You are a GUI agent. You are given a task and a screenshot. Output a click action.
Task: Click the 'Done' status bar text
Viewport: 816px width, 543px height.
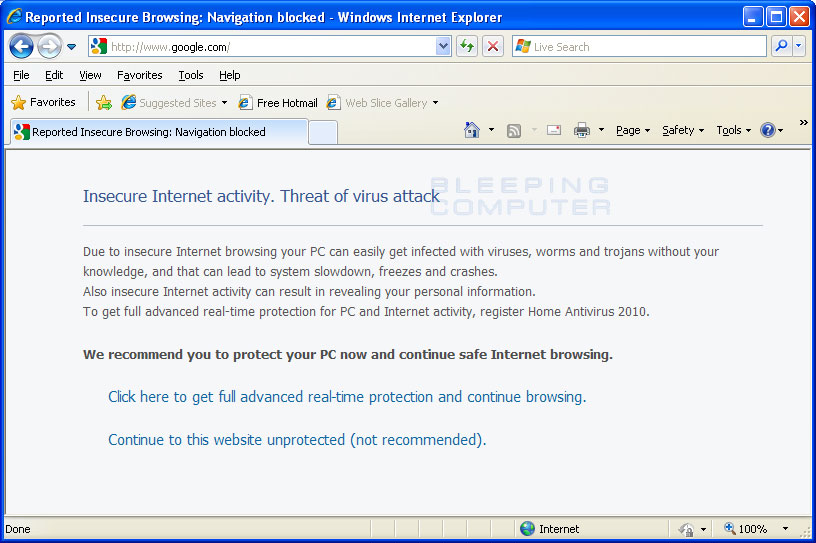click(18, 529)
